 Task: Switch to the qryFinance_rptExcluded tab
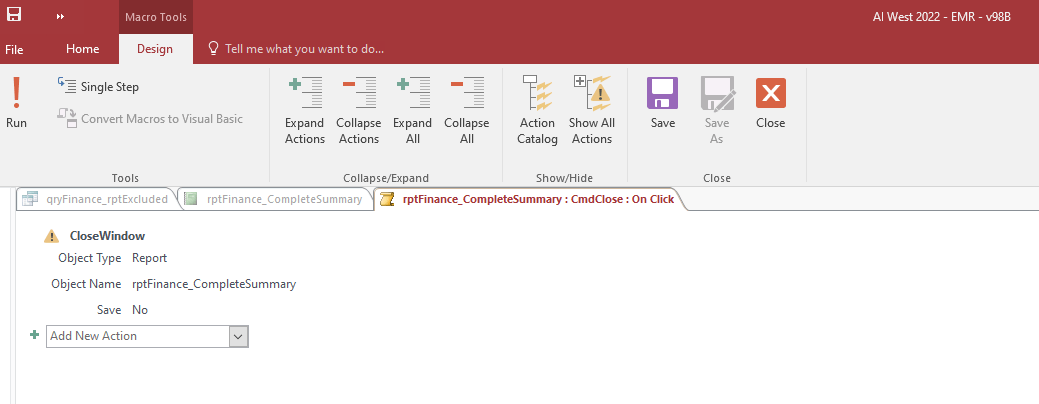coord(97,199)
